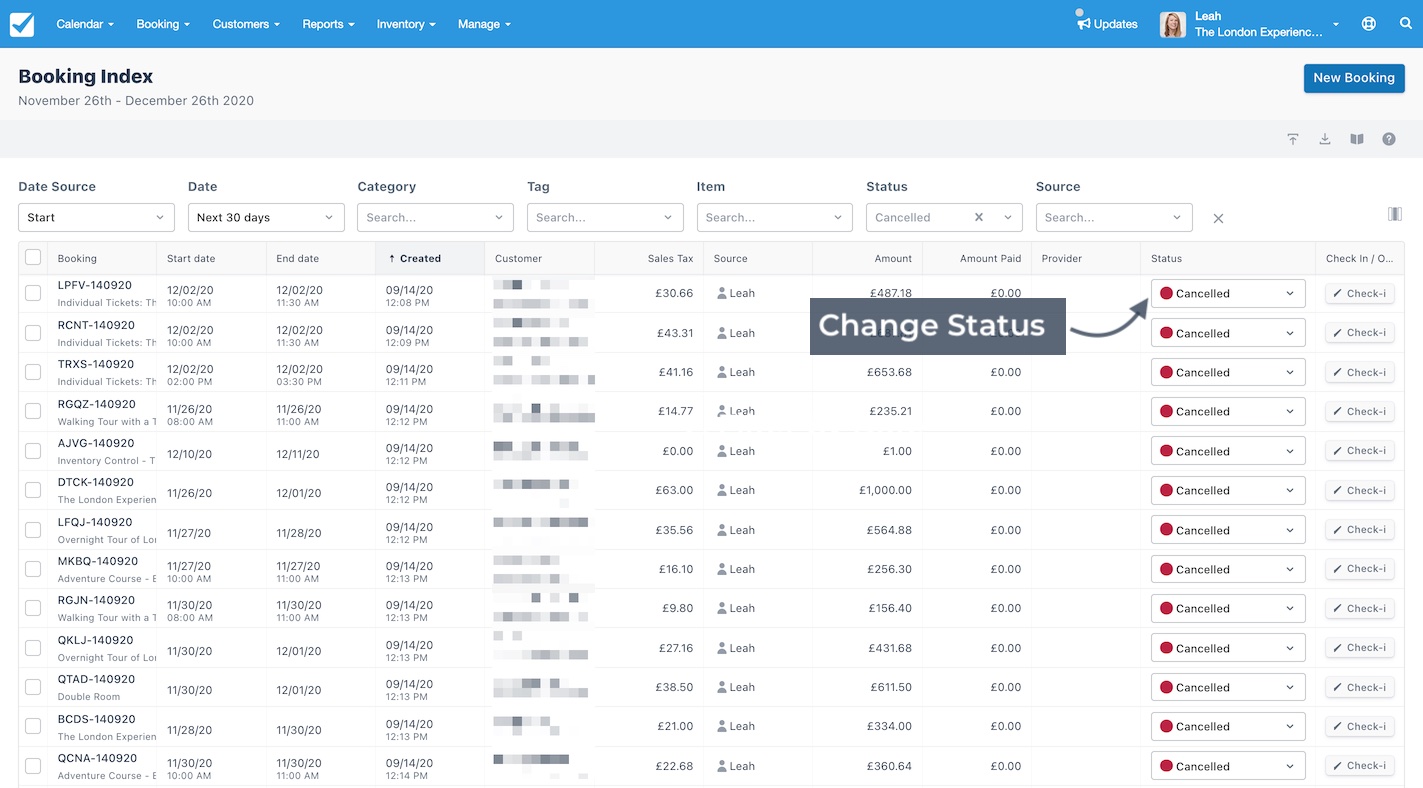
Task: Change status dropdown for TRXS-140920
Action: click(1228, 372)
